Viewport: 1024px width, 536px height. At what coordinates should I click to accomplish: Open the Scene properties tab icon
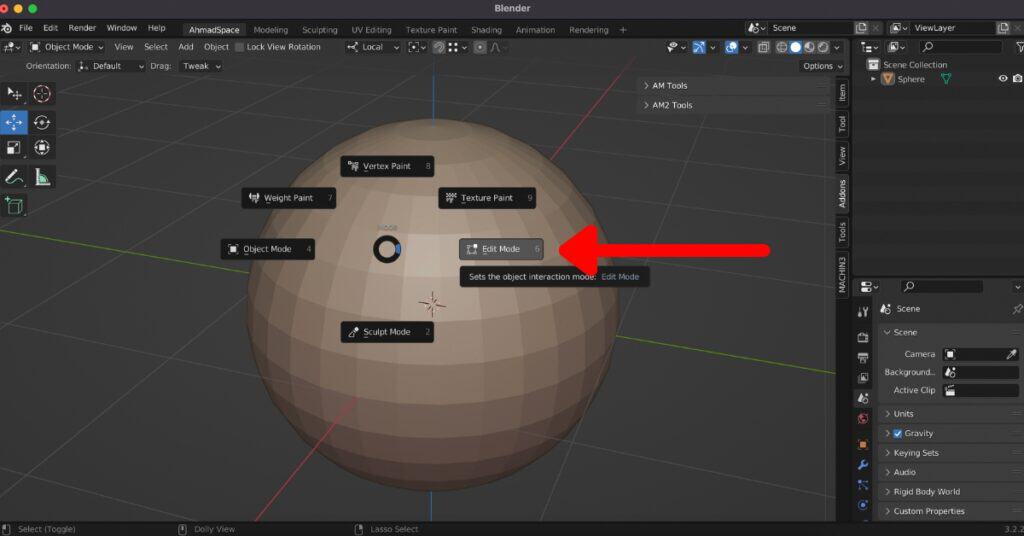pos(863,398)
